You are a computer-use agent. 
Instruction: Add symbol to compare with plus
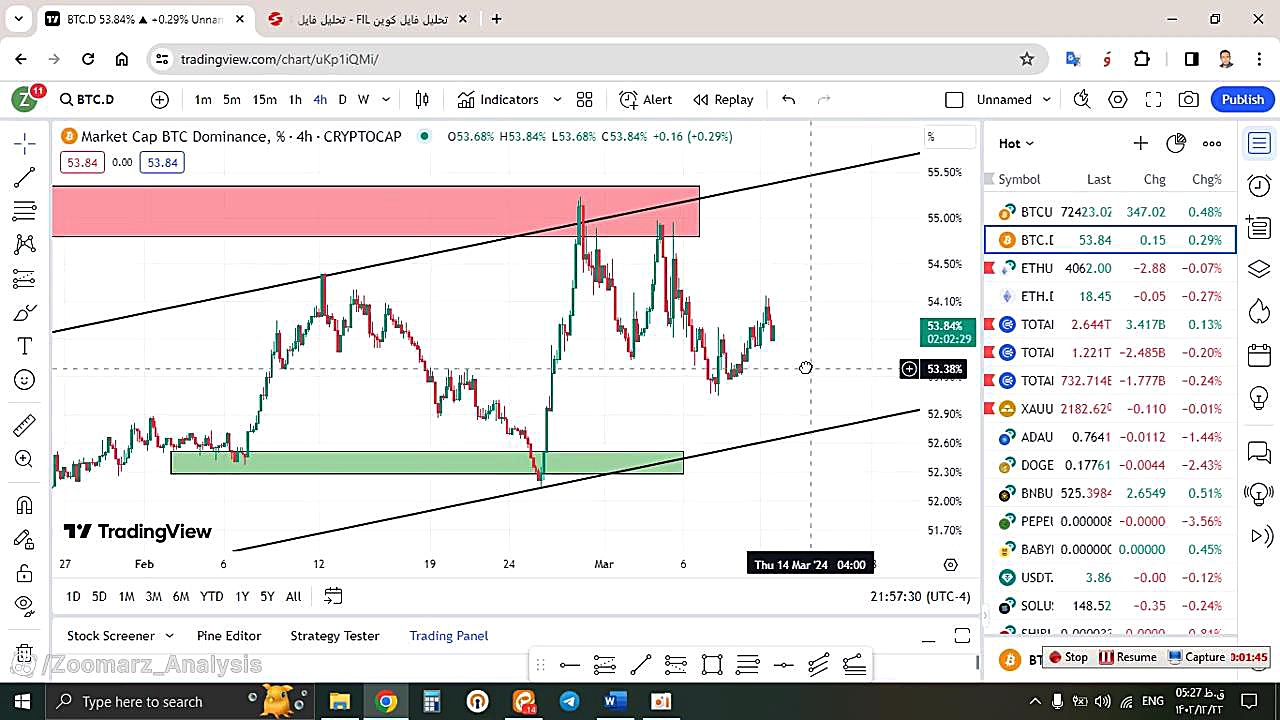pyautogui.click(x=160, y=99)
